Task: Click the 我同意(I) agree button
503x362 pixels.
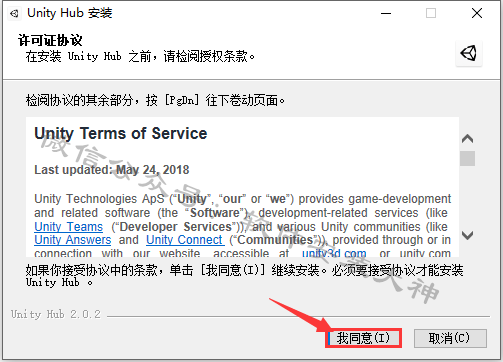Action: click(363, 338)
